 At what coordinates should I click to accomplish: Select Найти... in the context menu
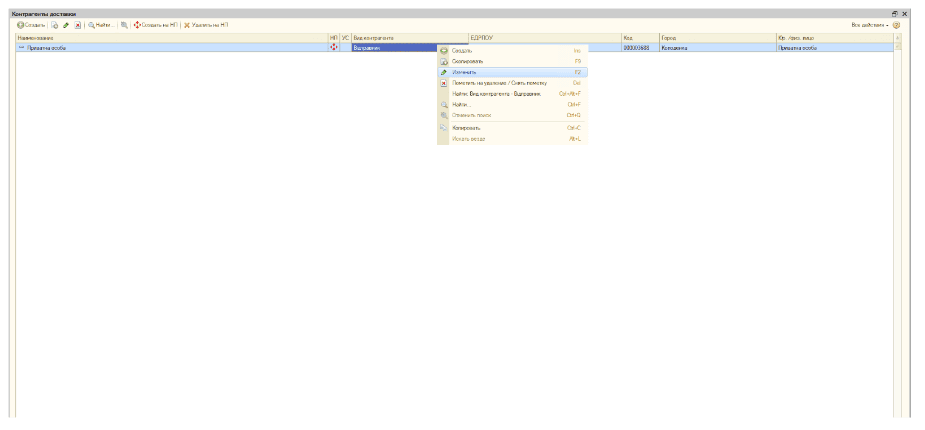pyautogui.click(x=460, y=104)
